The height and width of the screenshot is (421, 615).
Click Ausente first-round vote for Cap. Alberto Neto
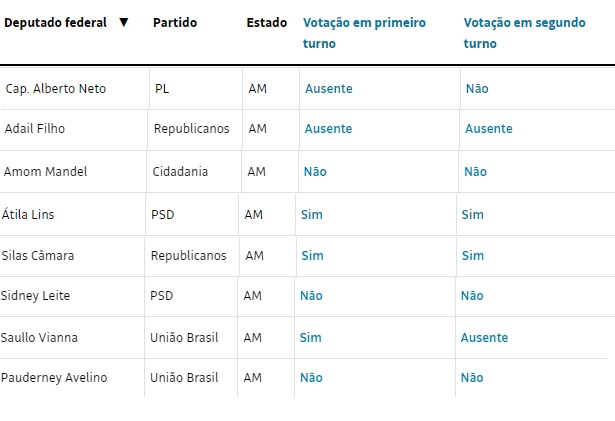click(329, 89)
